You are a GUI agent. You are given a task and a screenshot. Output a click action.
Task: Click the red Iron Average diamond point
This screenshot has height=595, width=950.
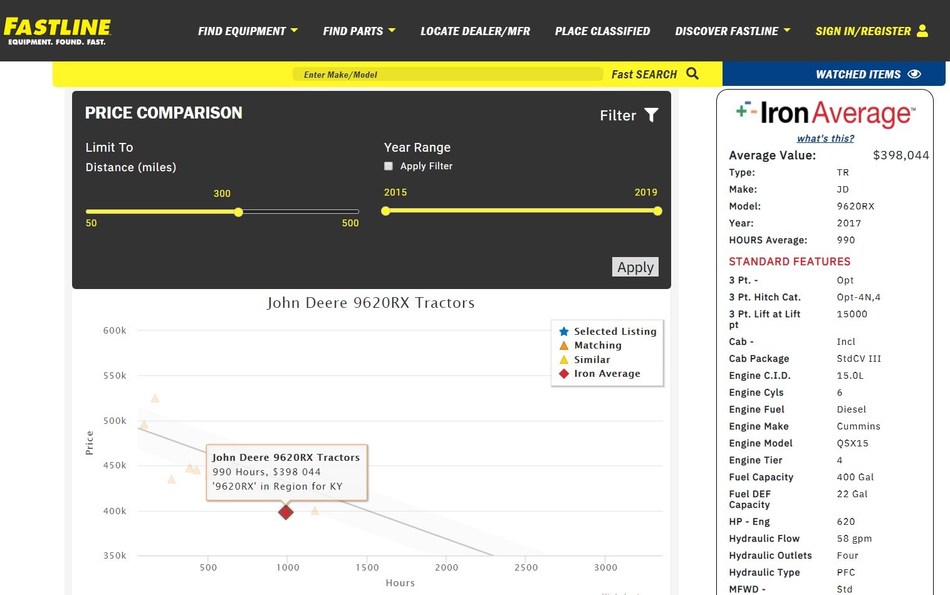pos(286,512)
